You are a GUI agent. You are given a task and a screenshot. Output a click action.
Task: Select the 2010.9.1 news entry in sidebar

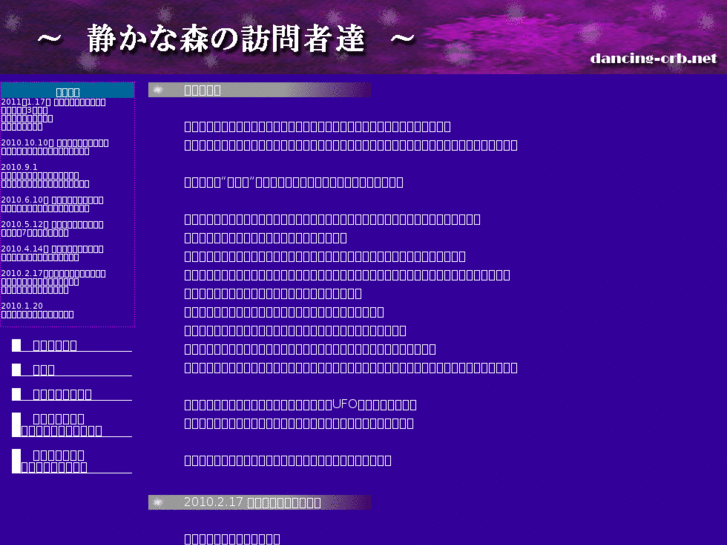45,175
